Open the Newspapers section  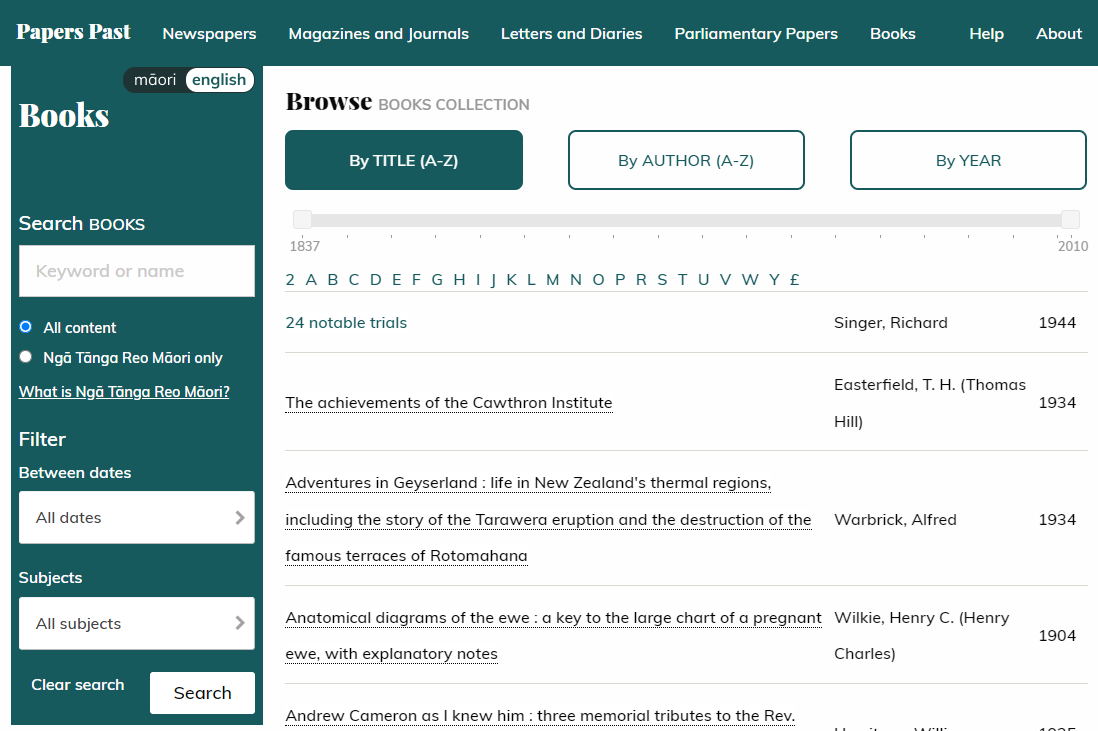209,33
